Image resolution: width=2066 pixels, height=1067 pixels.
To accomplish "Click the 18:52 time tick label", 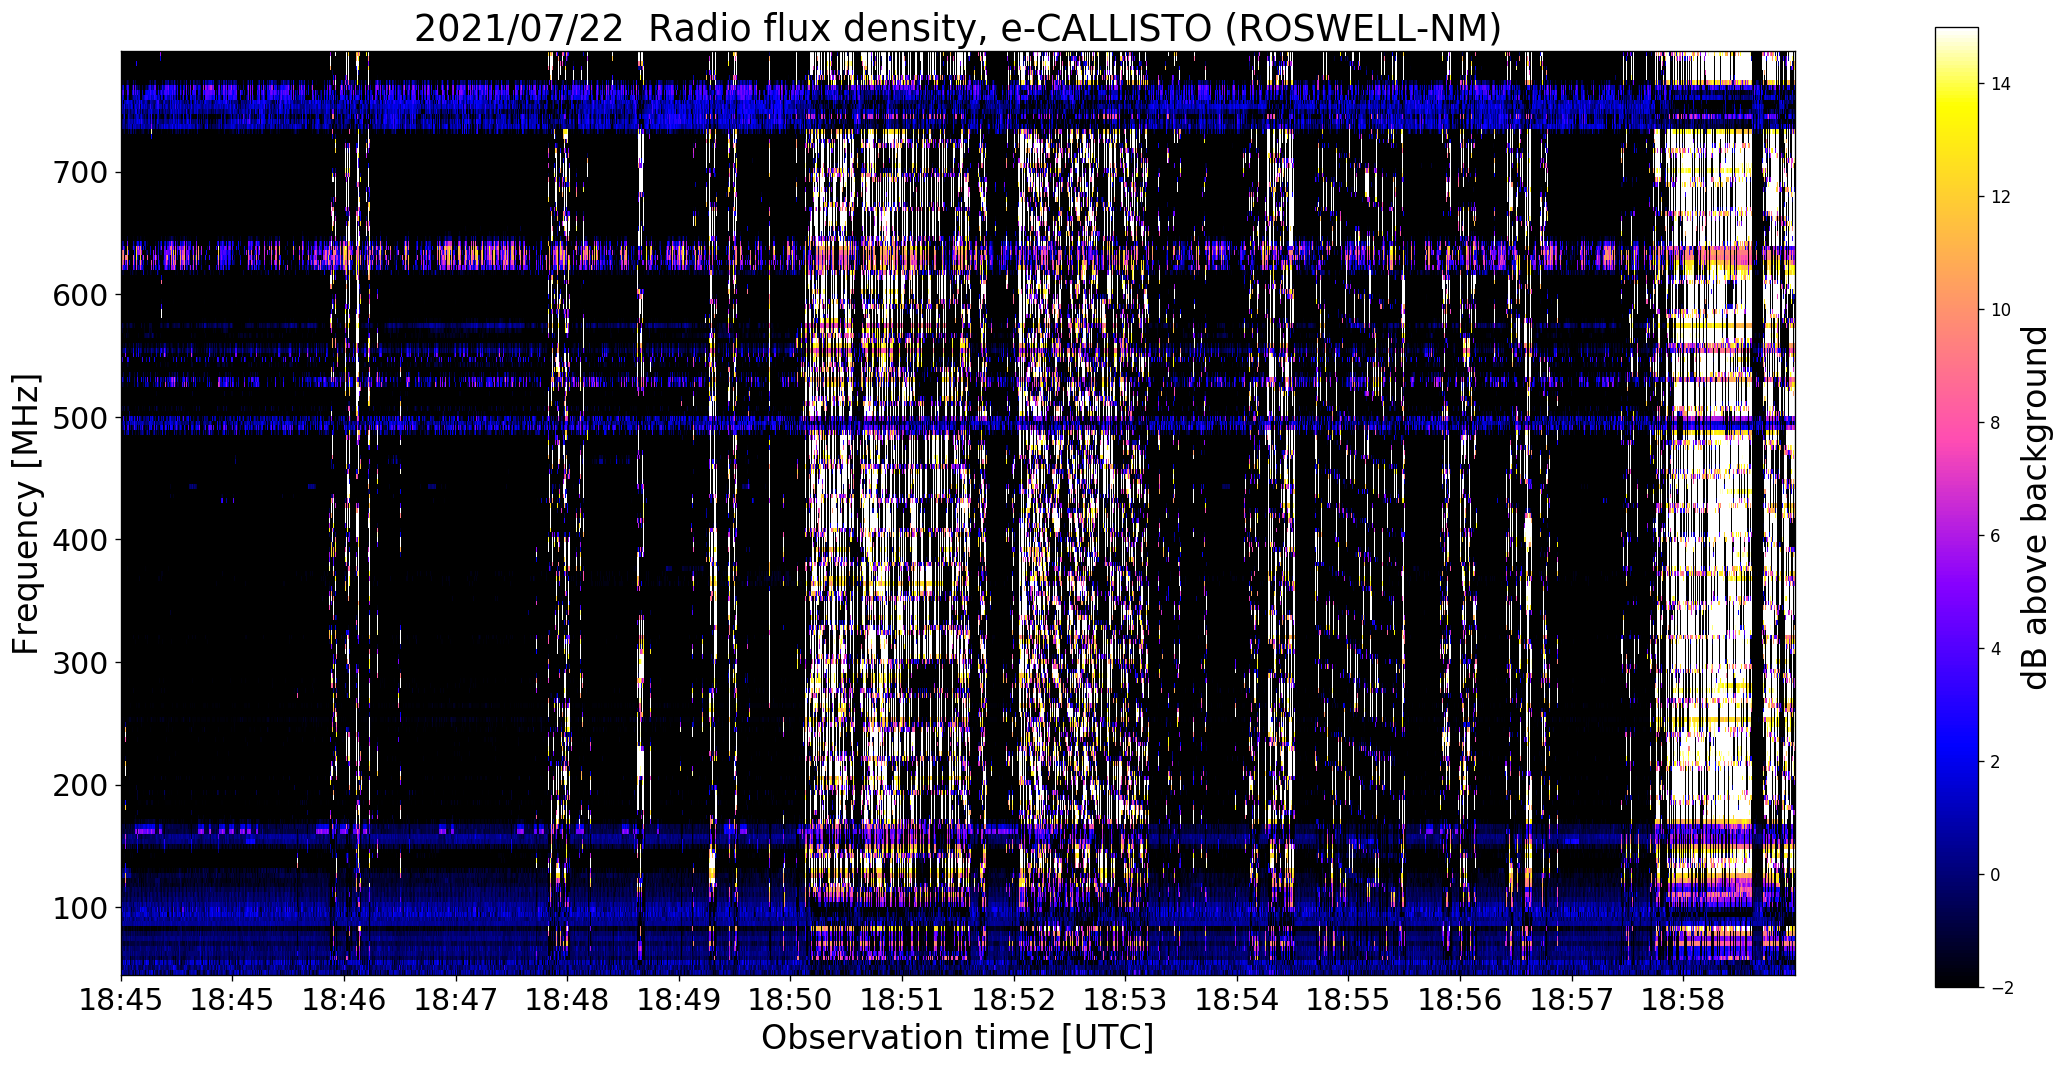I will tap(1014, 1000).
